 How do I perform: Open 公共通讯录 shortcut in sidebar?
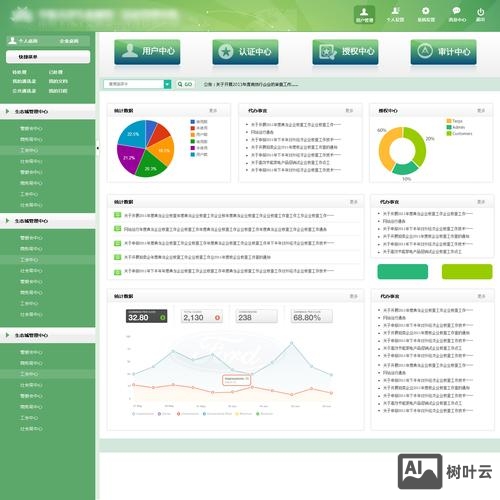(x=24, y=91)
